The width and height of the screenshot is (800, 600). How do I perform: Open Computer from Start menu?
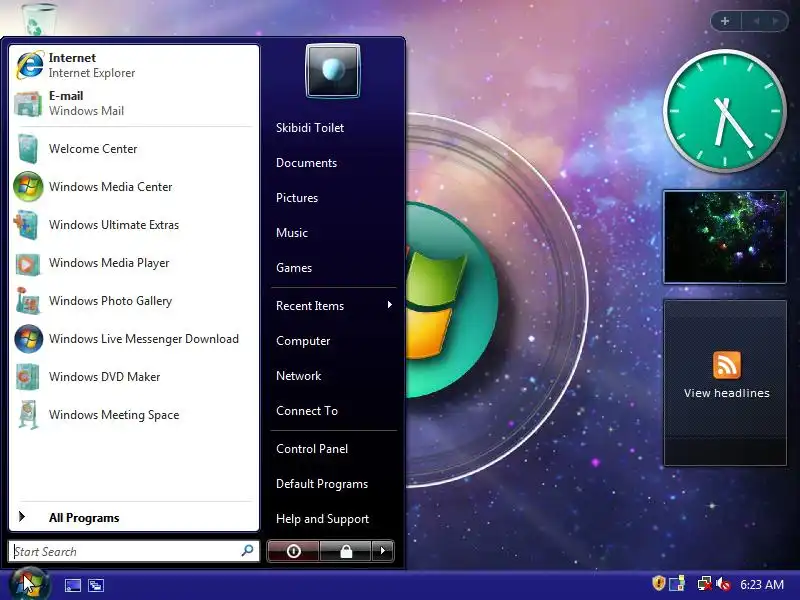click(303, 341)
